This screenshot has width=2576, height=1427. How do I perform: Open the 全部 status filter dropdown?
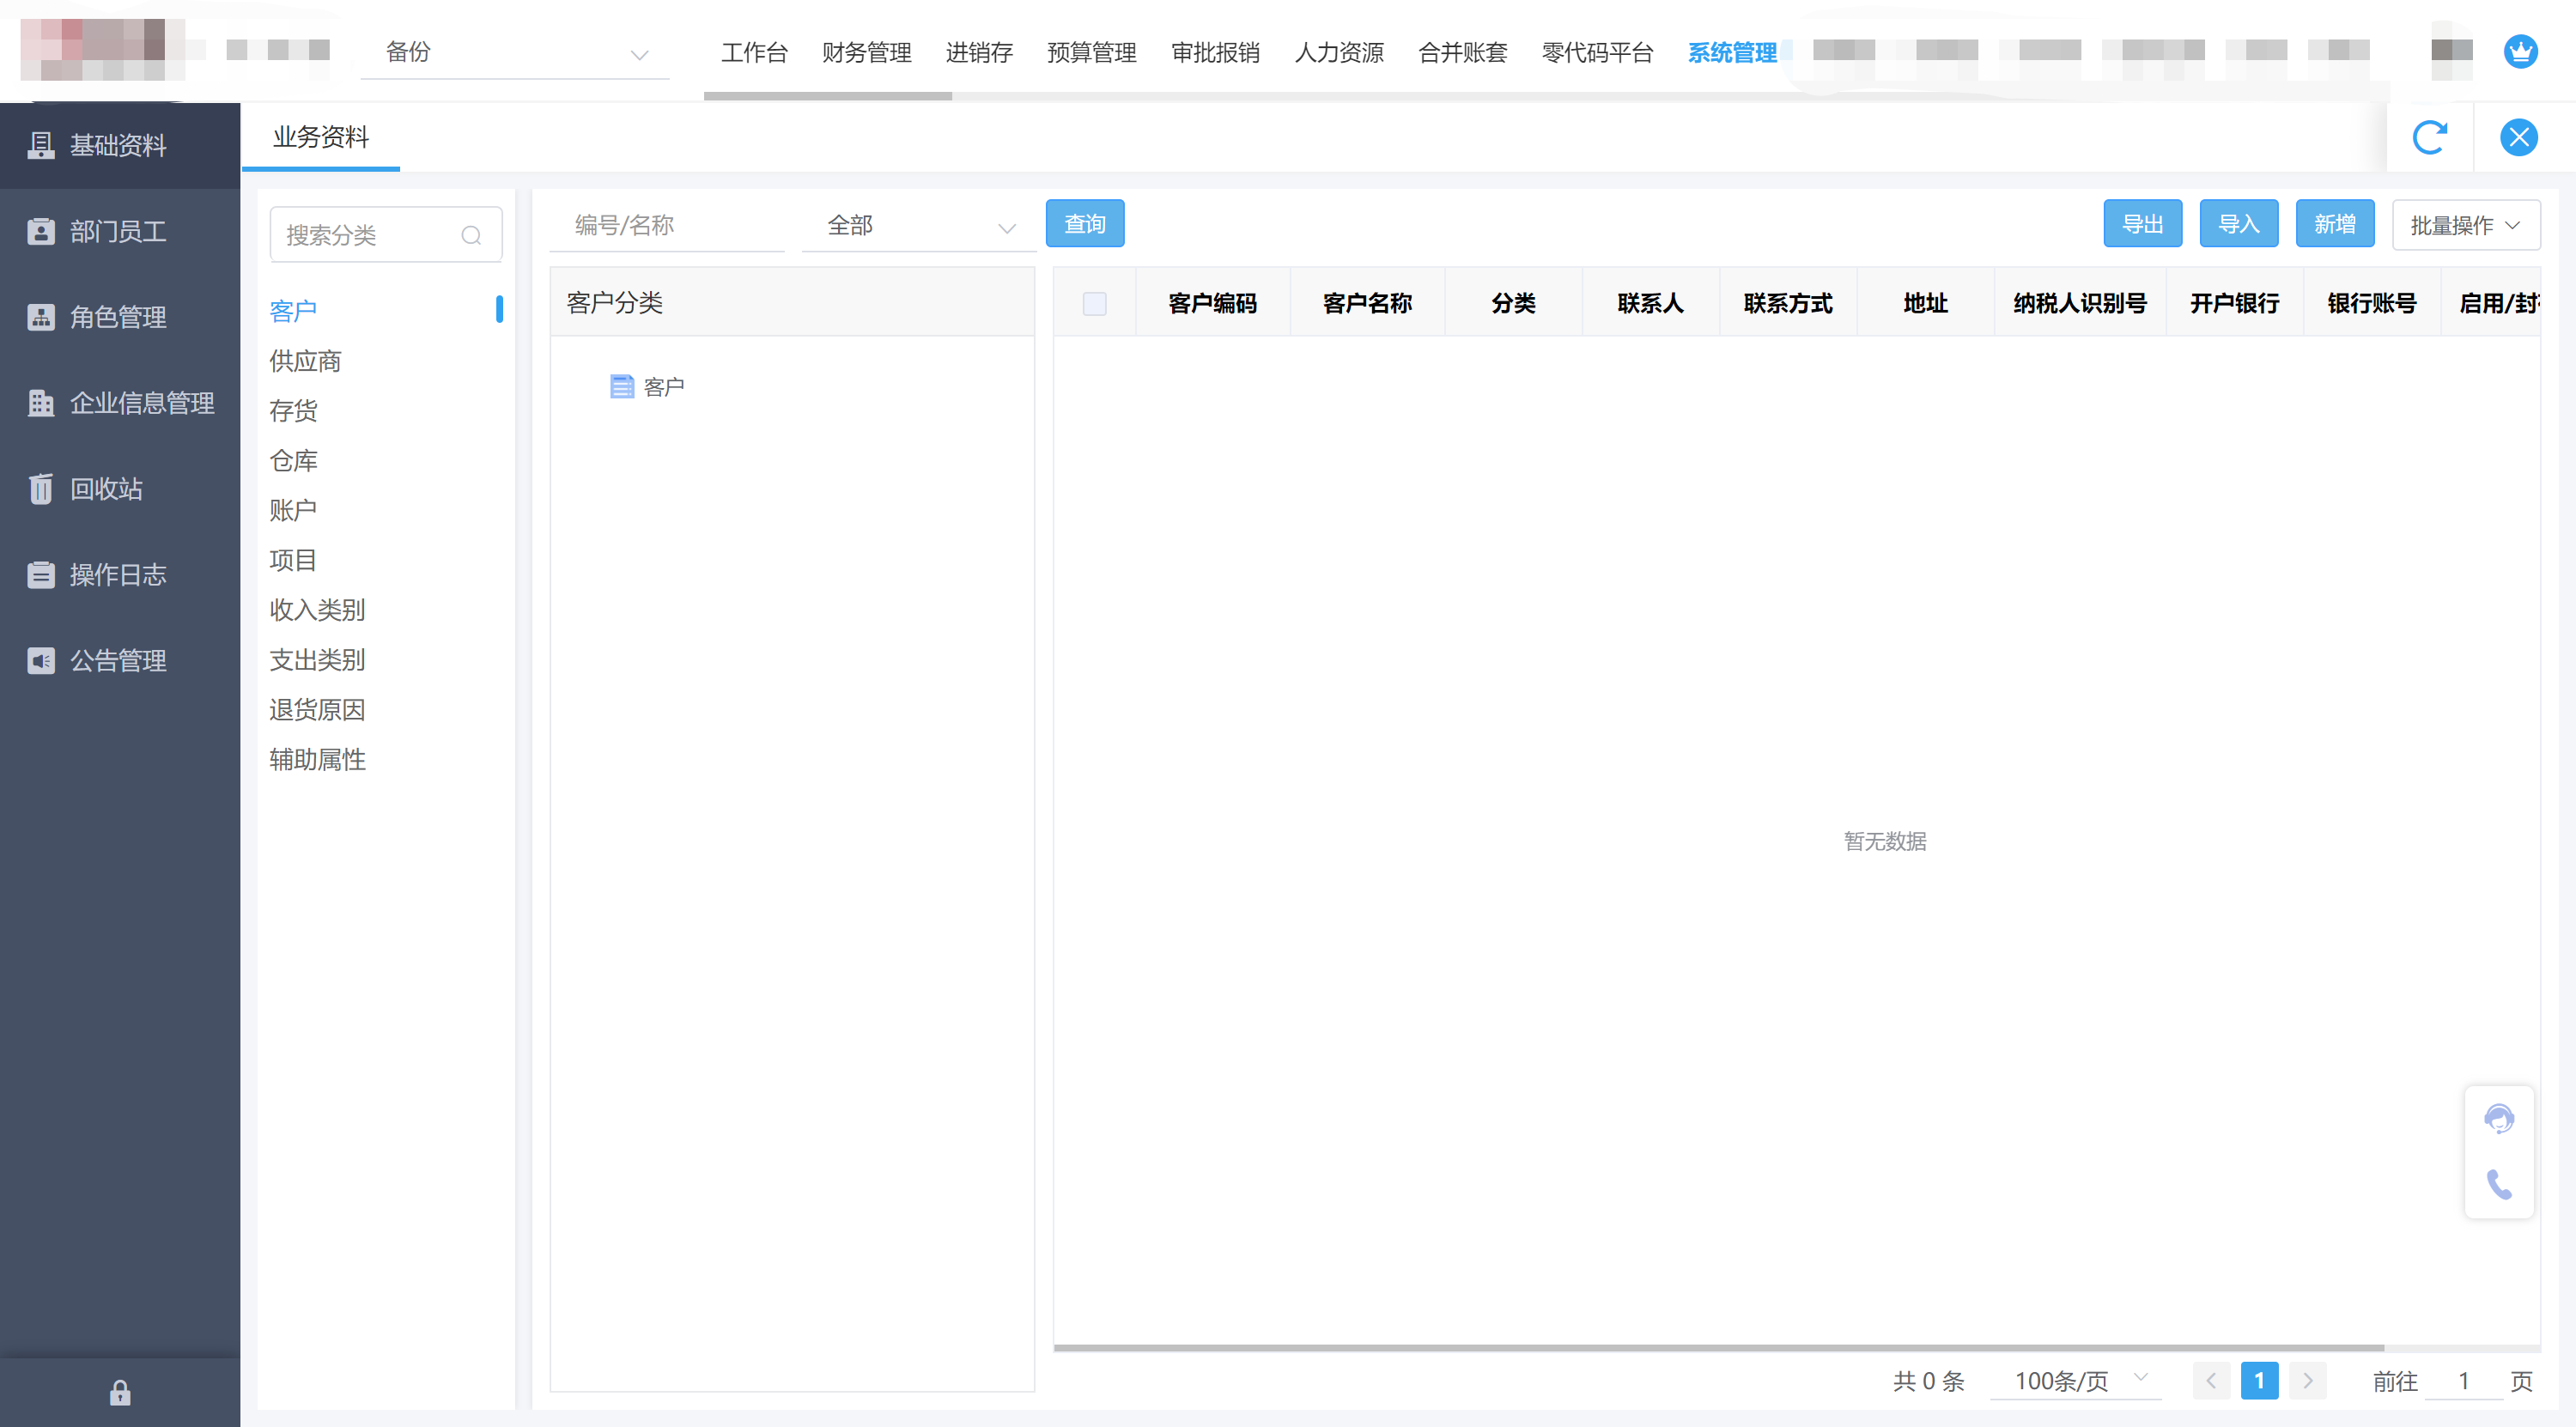tap(919, 226)
